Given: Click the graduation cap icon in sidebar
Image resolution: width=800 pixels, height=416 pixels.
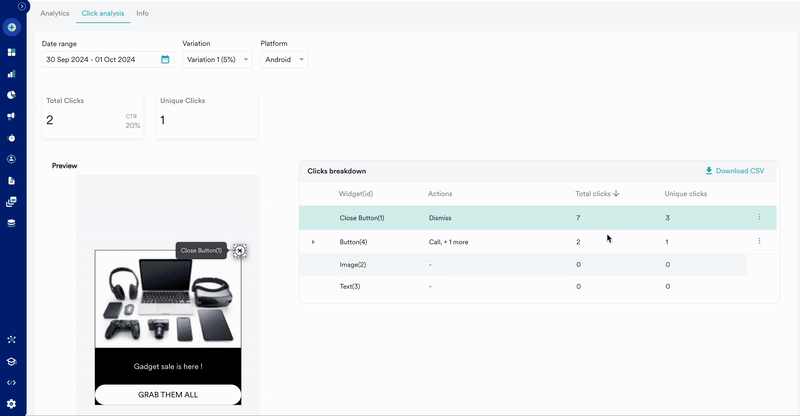Looking at the screenshot, I should click(x=11, y=362).
